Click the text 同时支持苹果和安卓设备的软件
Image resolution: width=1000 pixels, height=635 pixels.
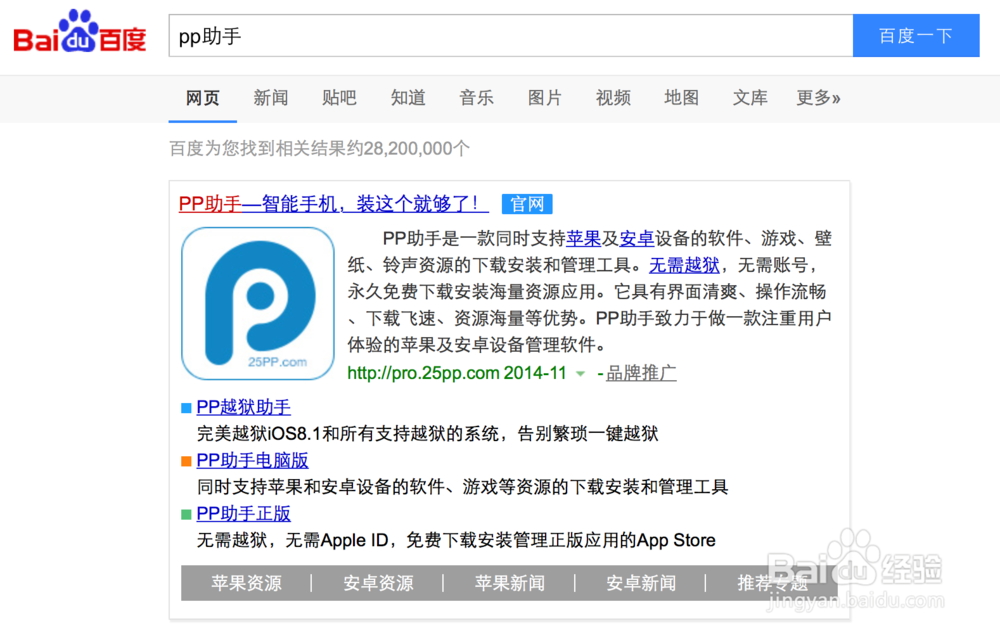(x=321, y=487)
